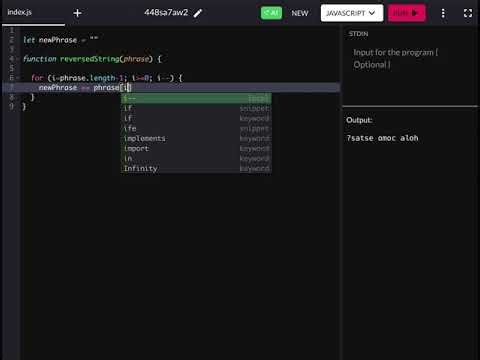Choose 'if' keyword autocomplete suggestion
The width and height of the screenshot is (480, 360).
[x=196, y=118]
